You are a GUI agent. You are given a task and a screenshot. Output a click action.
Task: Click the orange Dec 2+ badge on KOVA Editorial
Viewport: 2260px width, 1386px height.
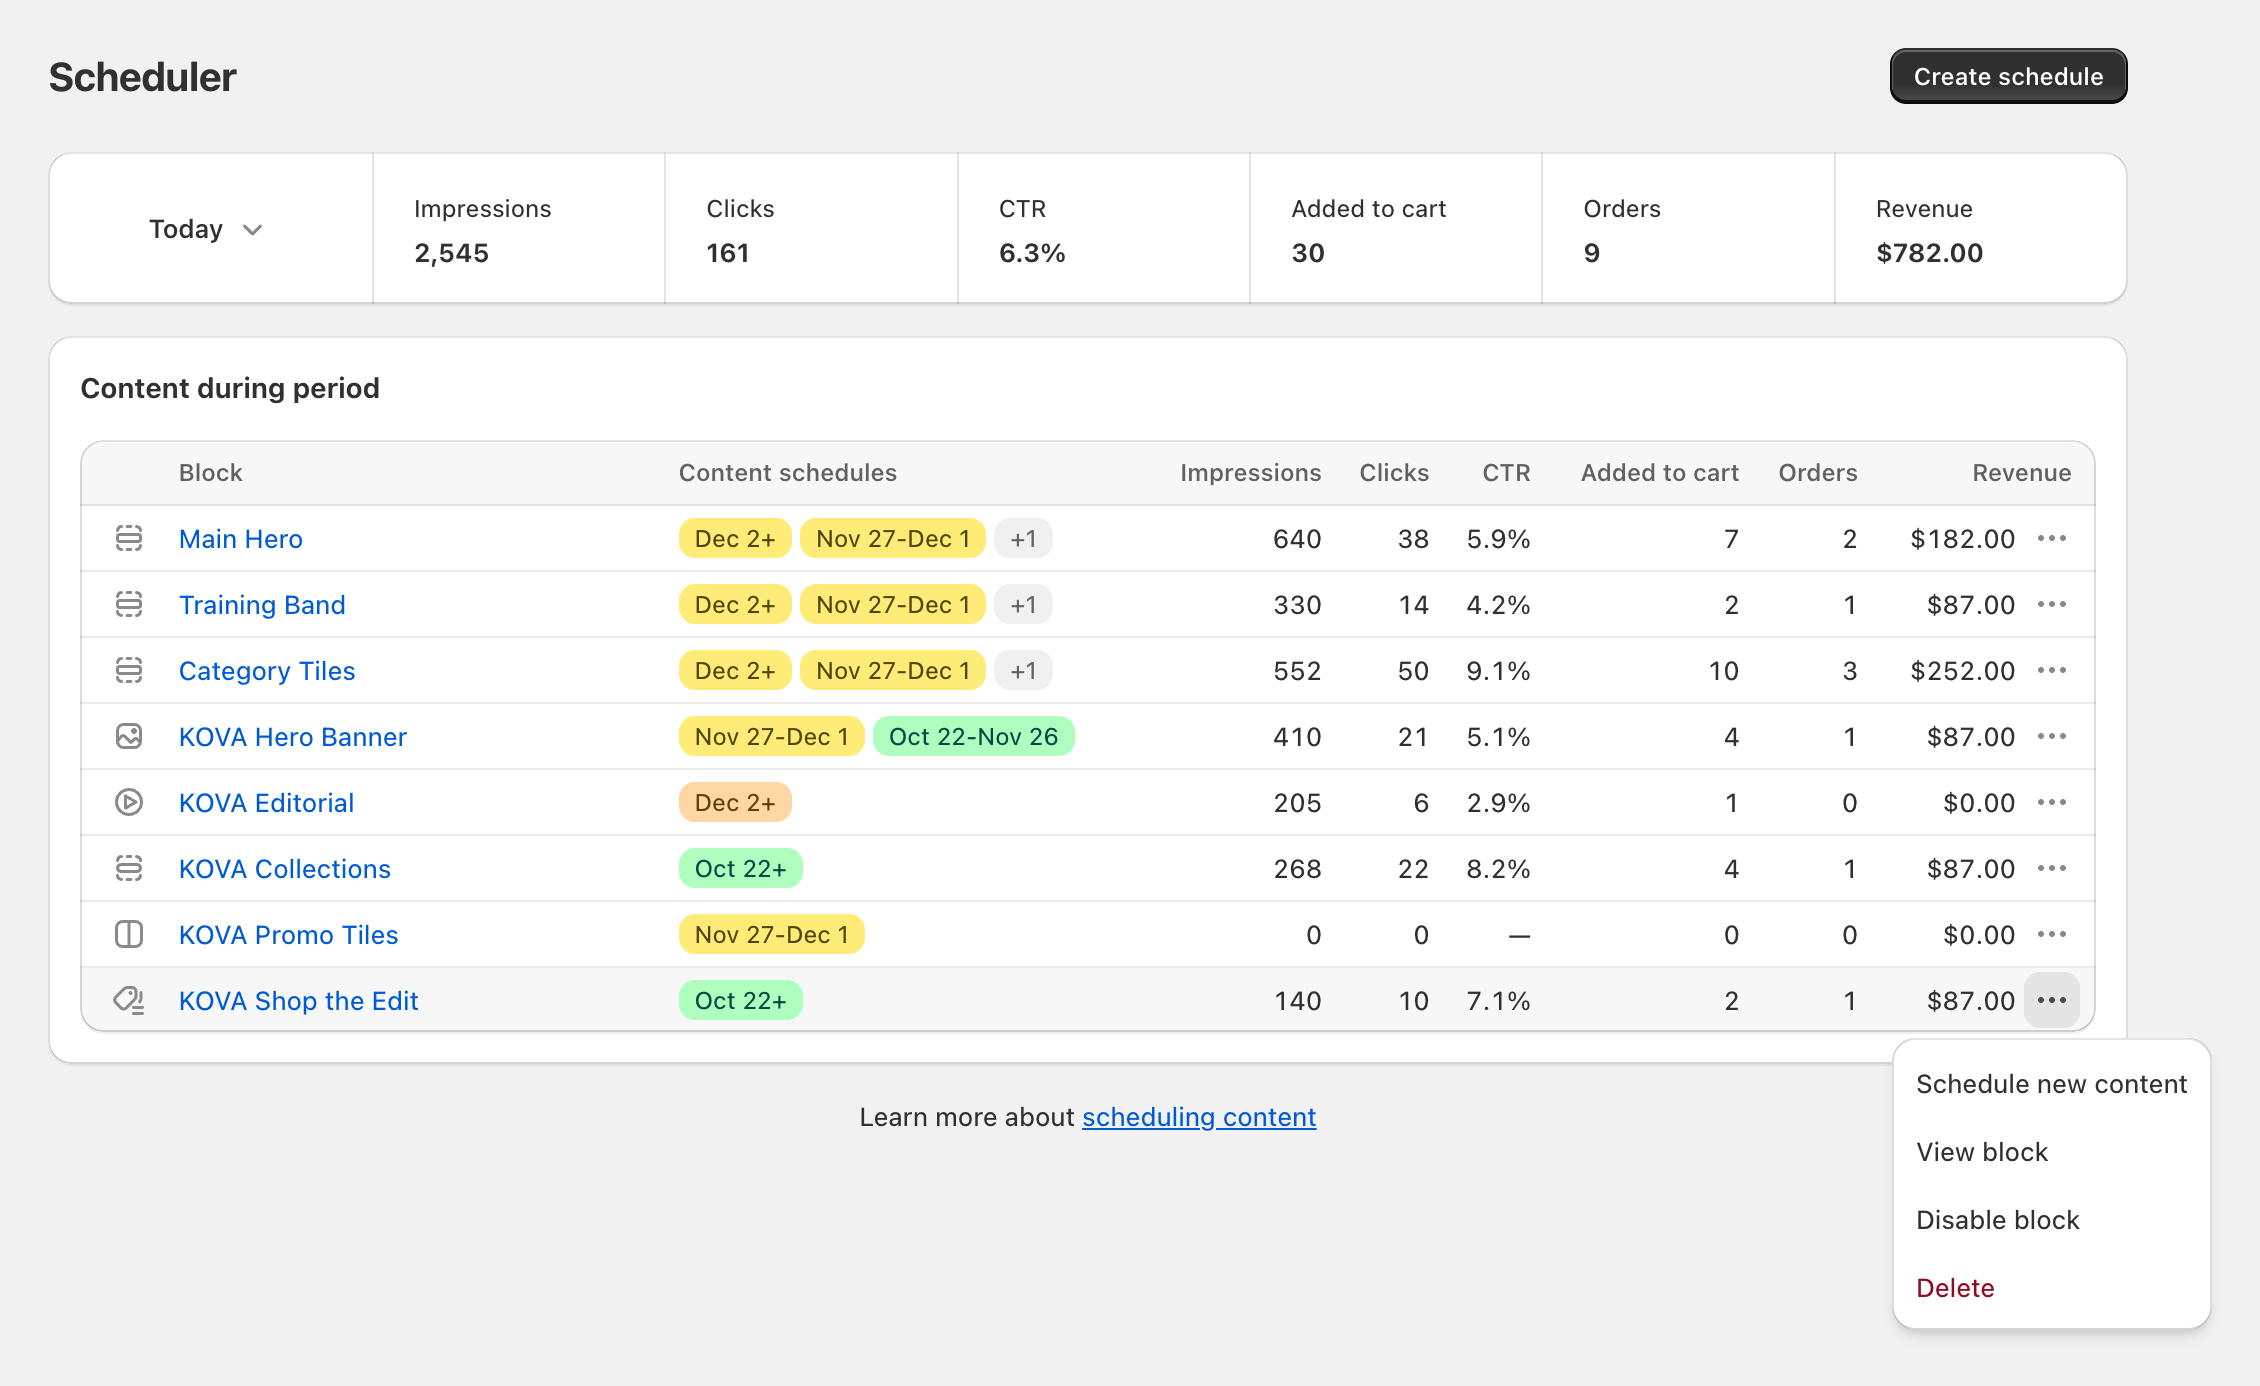[x=735, y=802]
